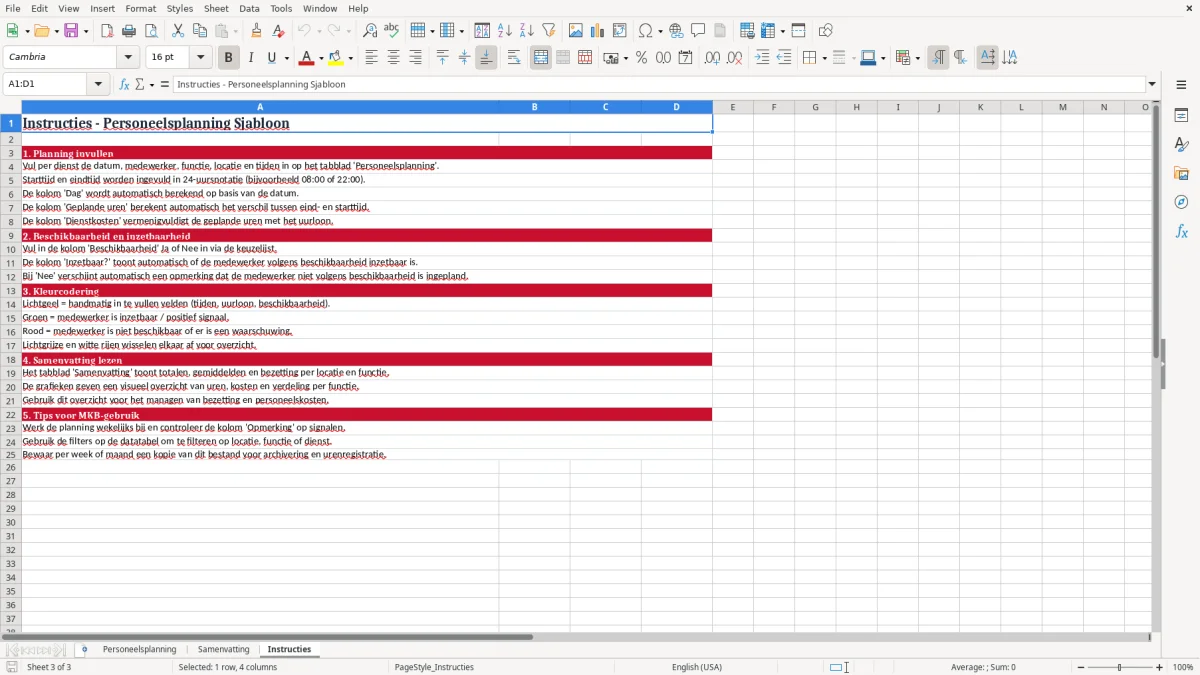Screen dimensions: 1200x675
Task: Open the Styles menu
Action: click(180, 8)
